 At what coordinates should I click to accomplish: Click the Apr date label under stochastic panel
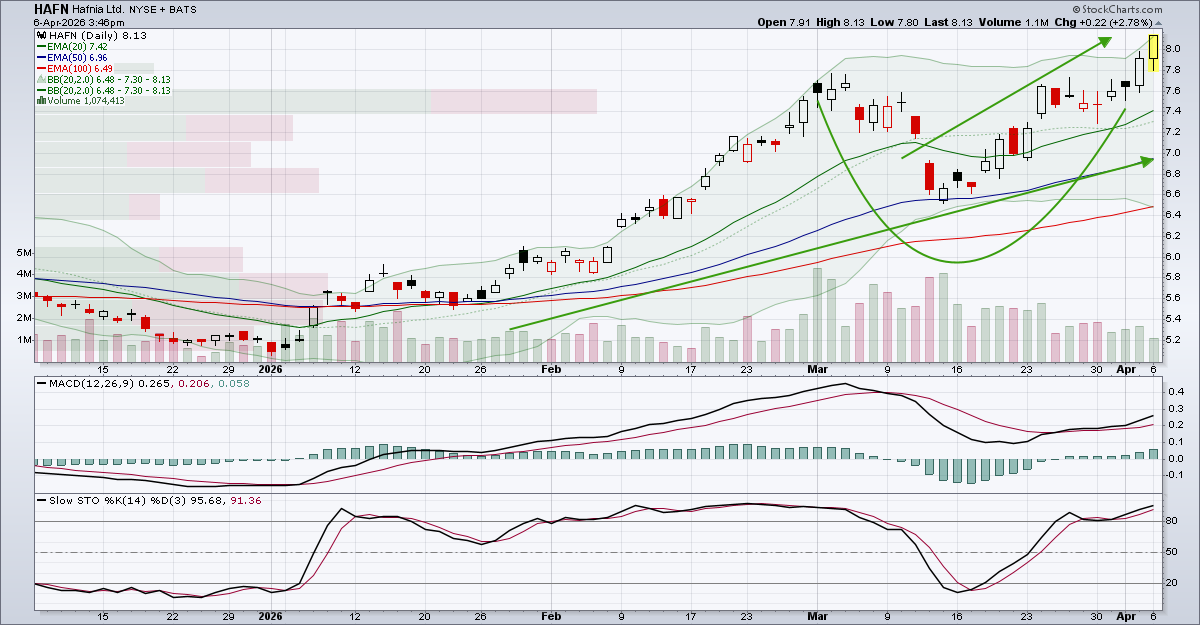click(x=1128, y=618)
